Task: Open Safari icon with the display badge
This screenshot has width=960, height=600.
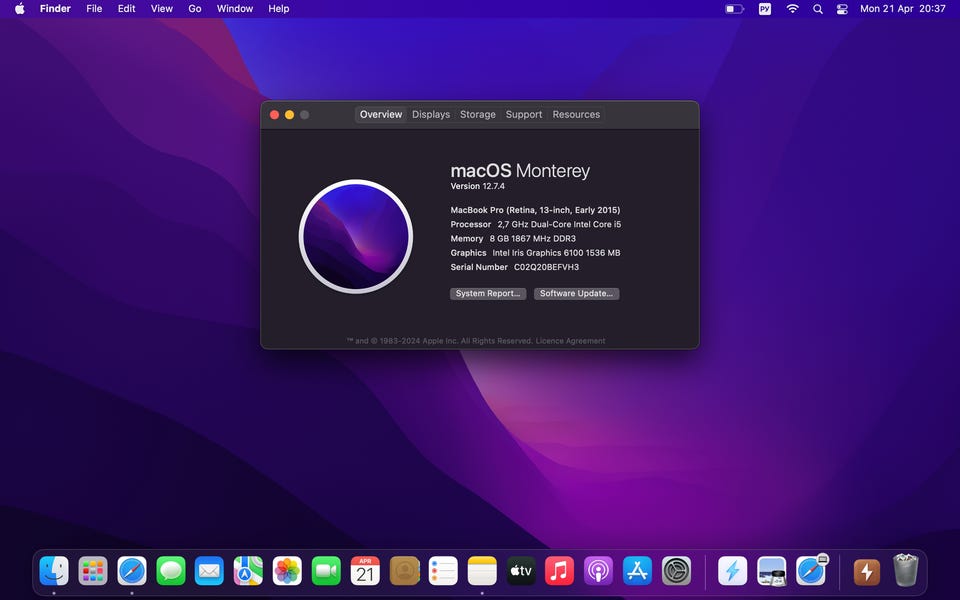Action: 811,571
